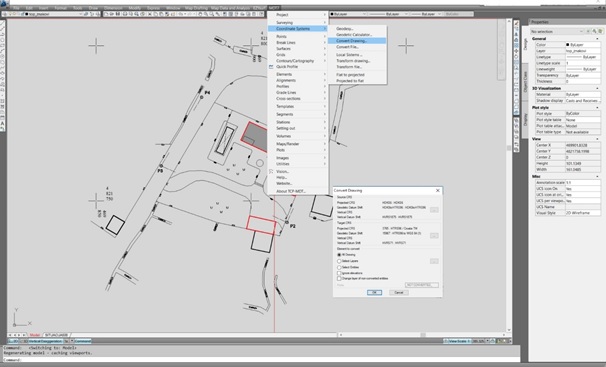606x367 pixels.
Task: Switch to the Object Class side tab
Action: [525, 82]
